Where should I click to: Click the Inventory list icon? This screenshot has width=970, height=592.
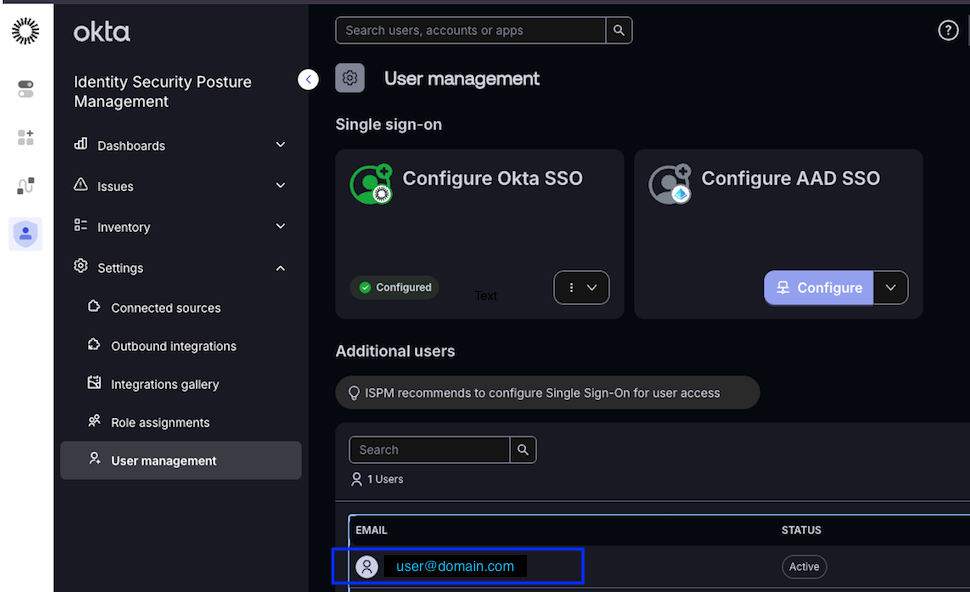[x=81, y=225]
